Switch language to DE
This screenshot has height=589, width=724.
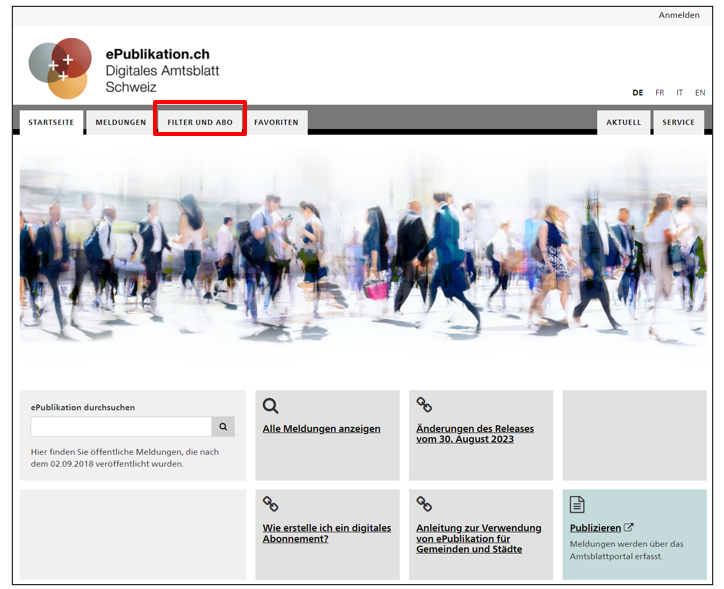(x=638, y=93)
